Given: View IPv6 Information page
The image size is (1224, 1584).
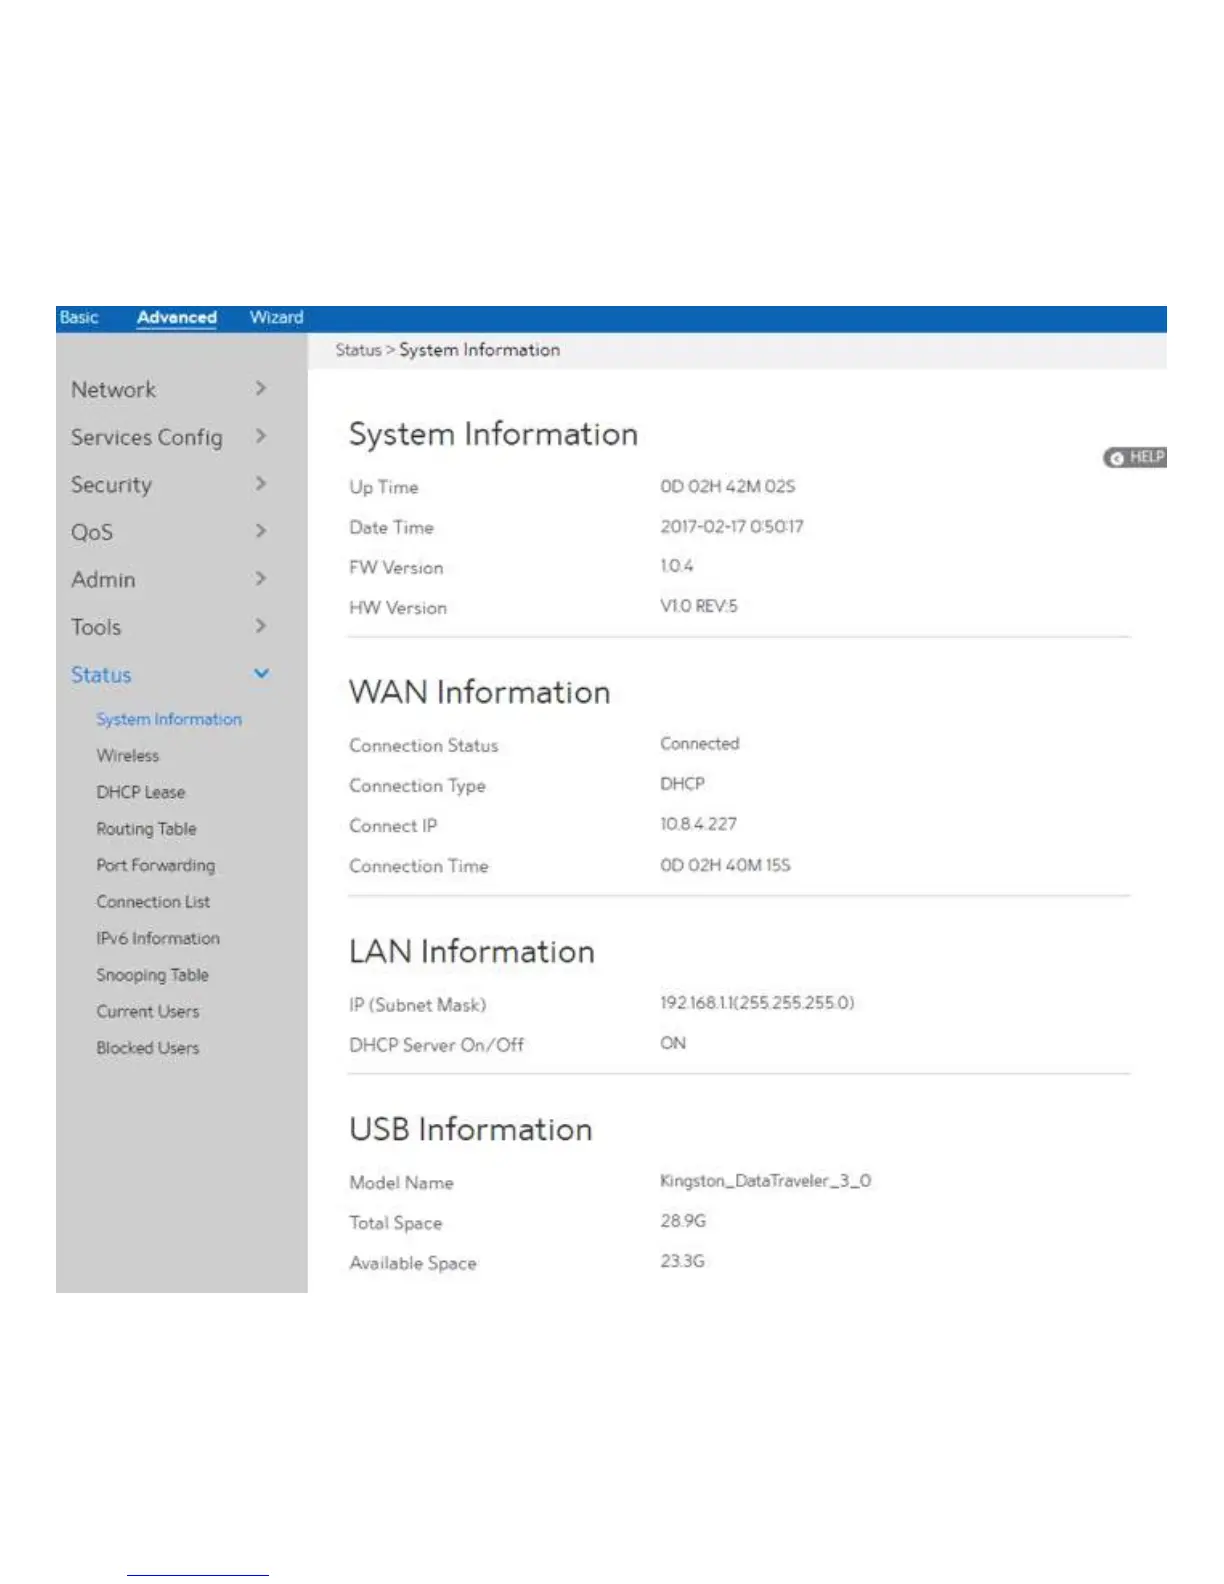Looking at the screenshot, I should point(158,938).
